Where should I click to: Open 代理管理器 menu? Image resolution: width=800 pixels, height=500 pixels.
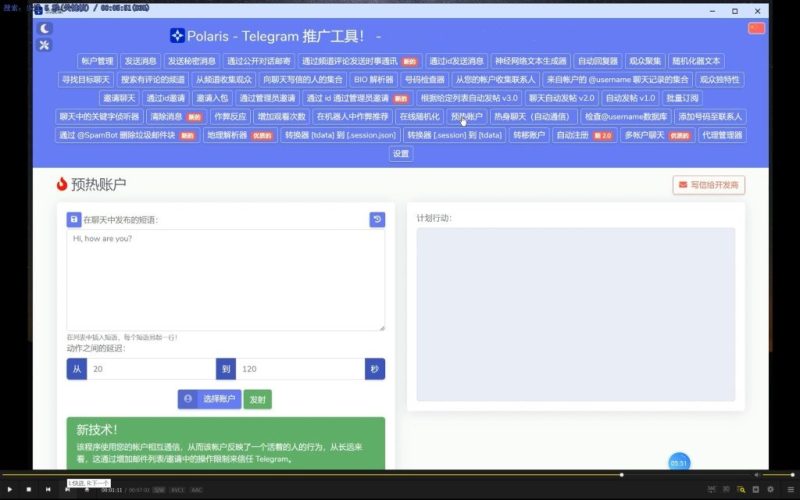tap(722, 135)
